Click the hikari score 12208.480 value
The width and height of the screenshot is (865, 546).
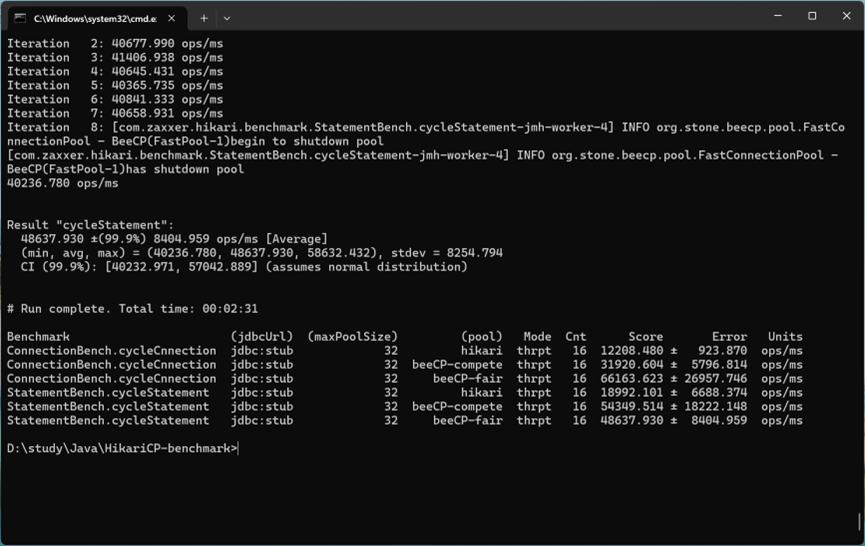pos(632,351)
